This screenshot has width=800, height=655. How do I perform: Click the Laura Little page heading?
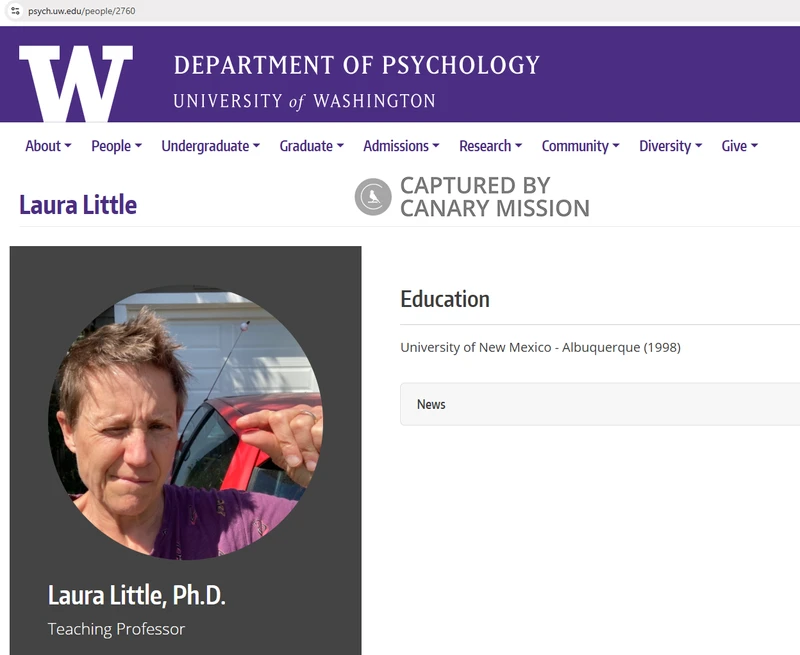[78, 205]
